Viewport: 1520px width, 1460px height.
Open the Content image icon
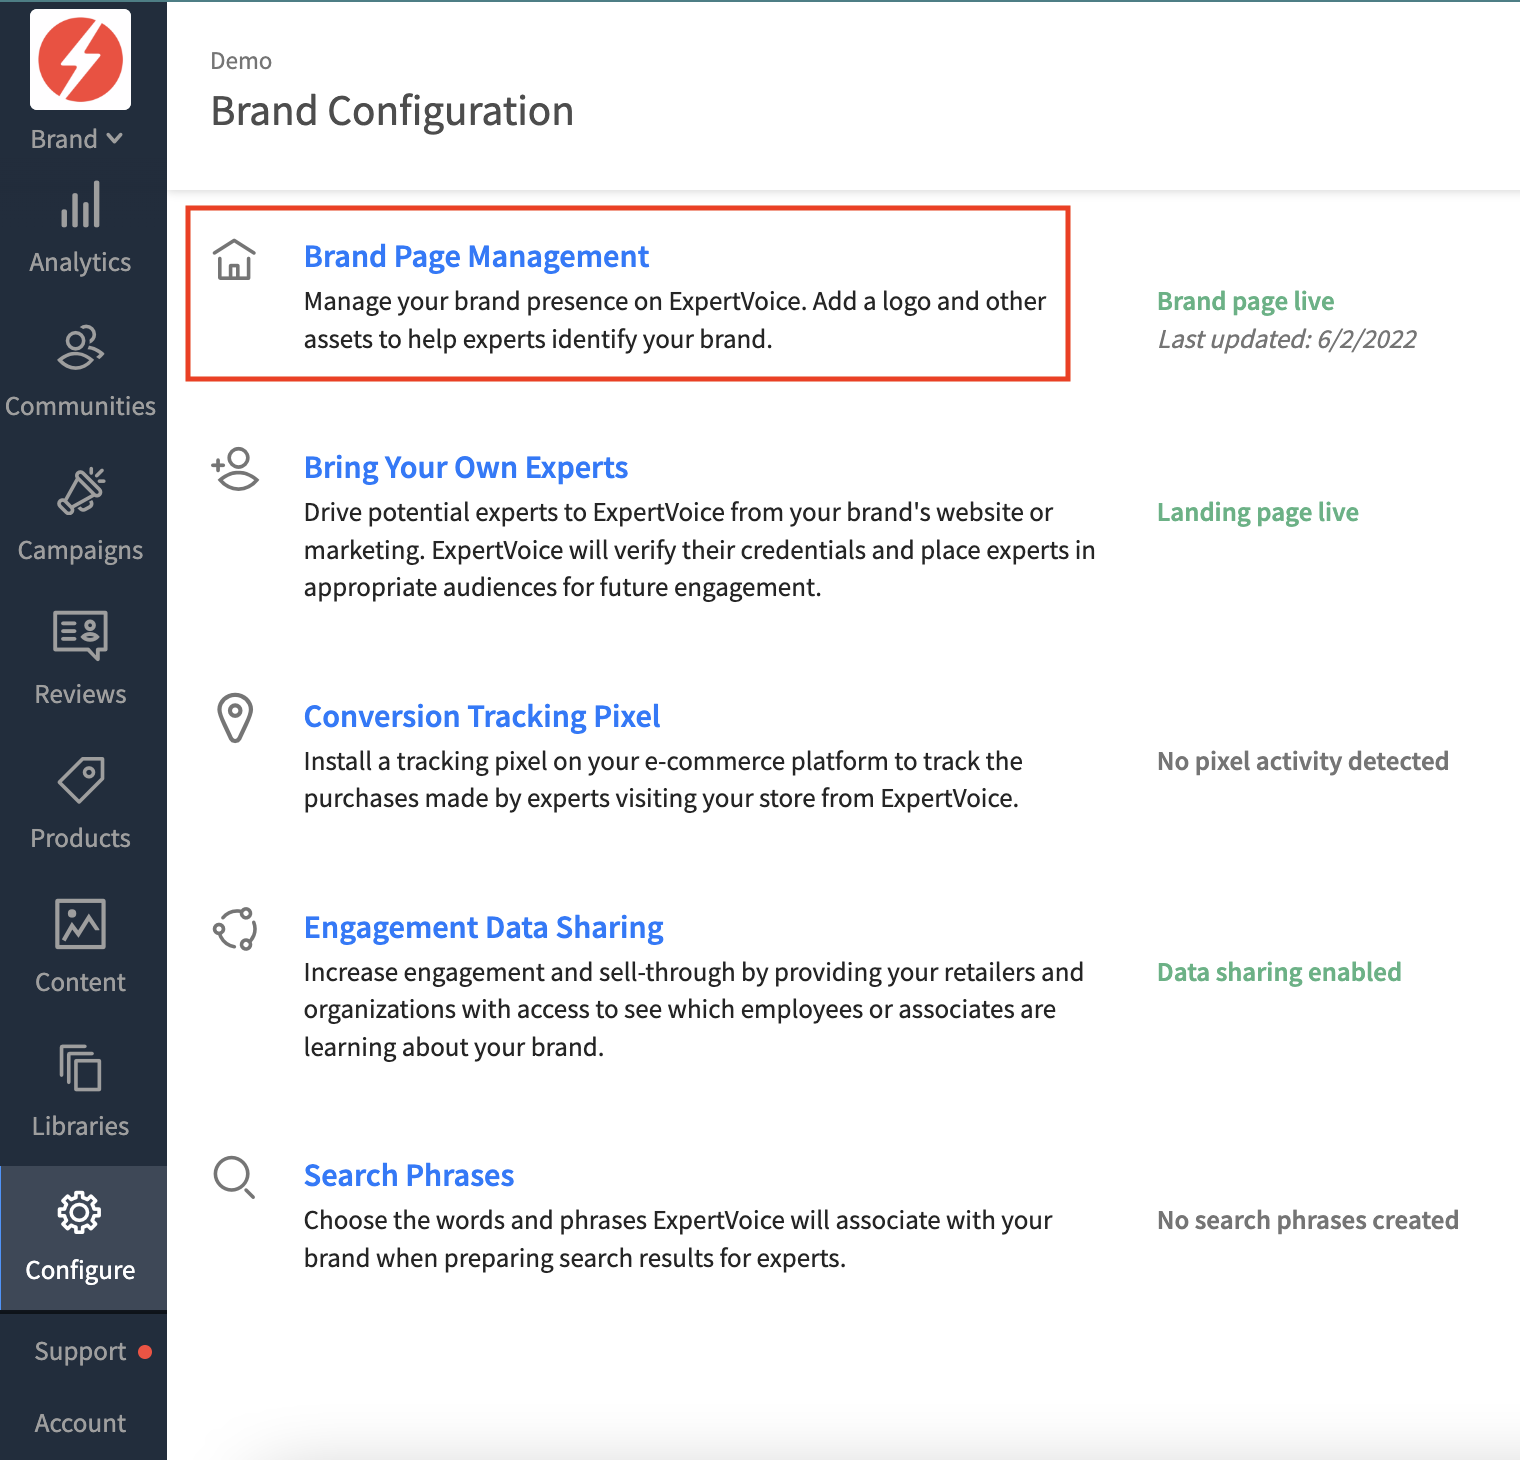pyautogui.click(x=80, y=923)
